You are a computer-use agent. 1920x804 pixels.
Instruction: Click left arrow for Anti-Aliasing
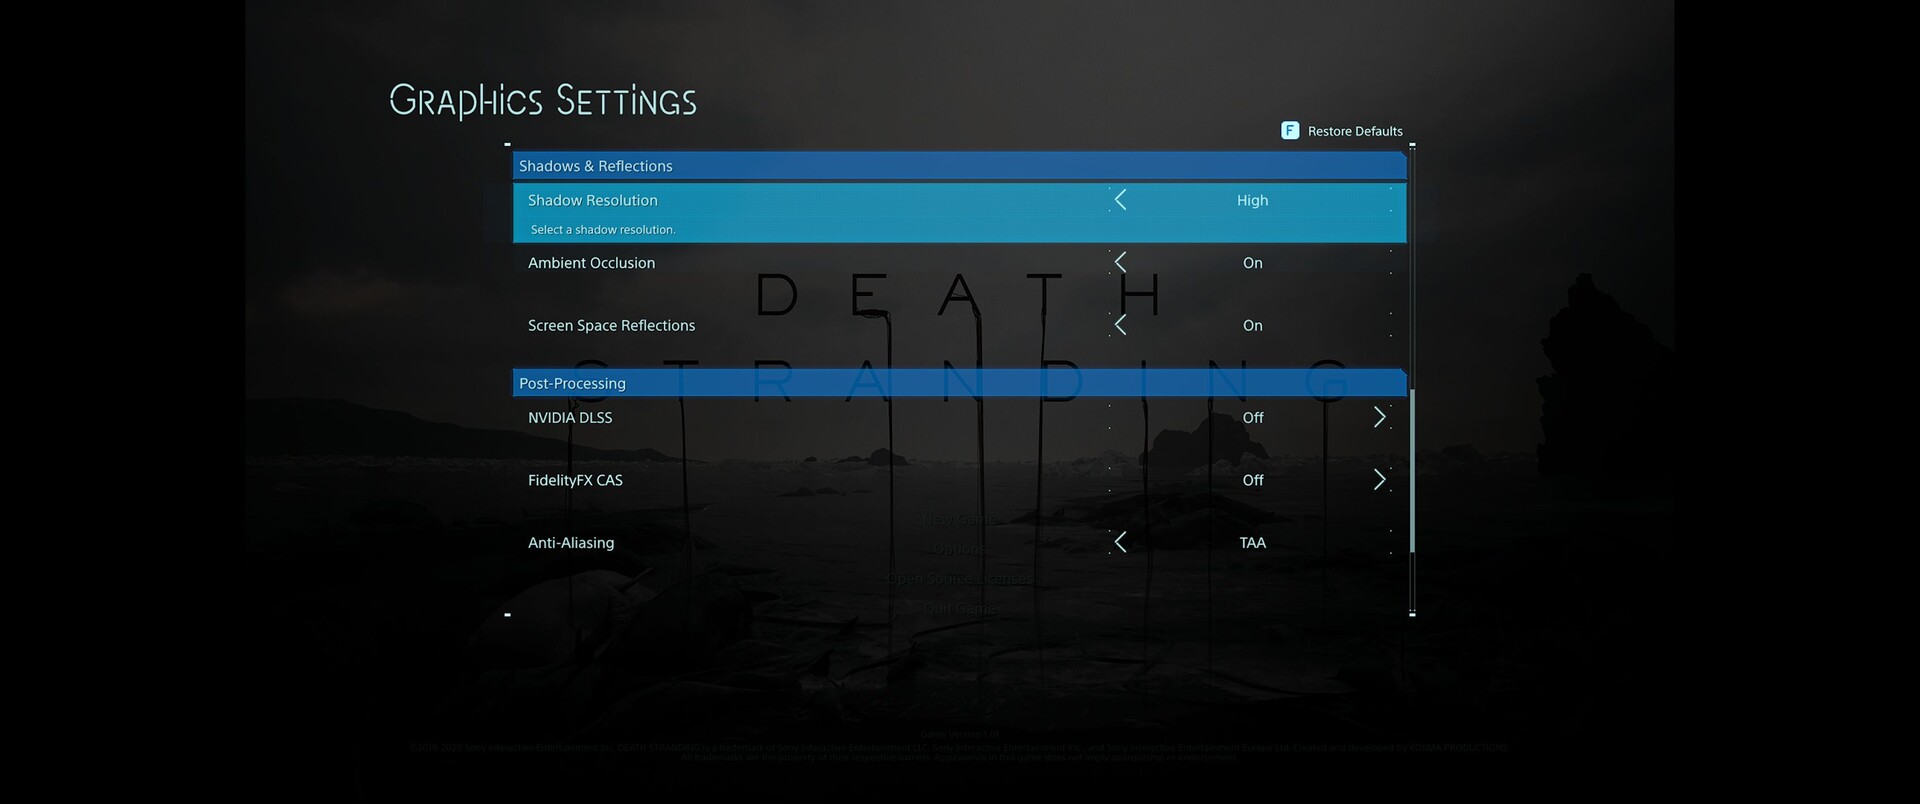[x=1120, y=542]
